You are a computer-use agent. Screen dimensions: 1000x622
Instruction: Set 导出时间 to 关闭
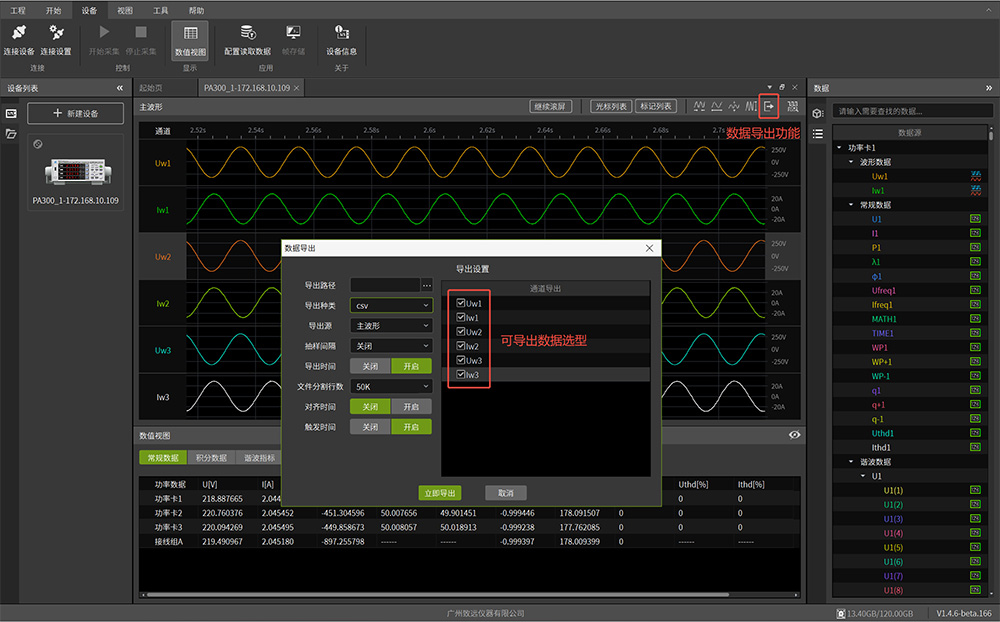[370, 366]
